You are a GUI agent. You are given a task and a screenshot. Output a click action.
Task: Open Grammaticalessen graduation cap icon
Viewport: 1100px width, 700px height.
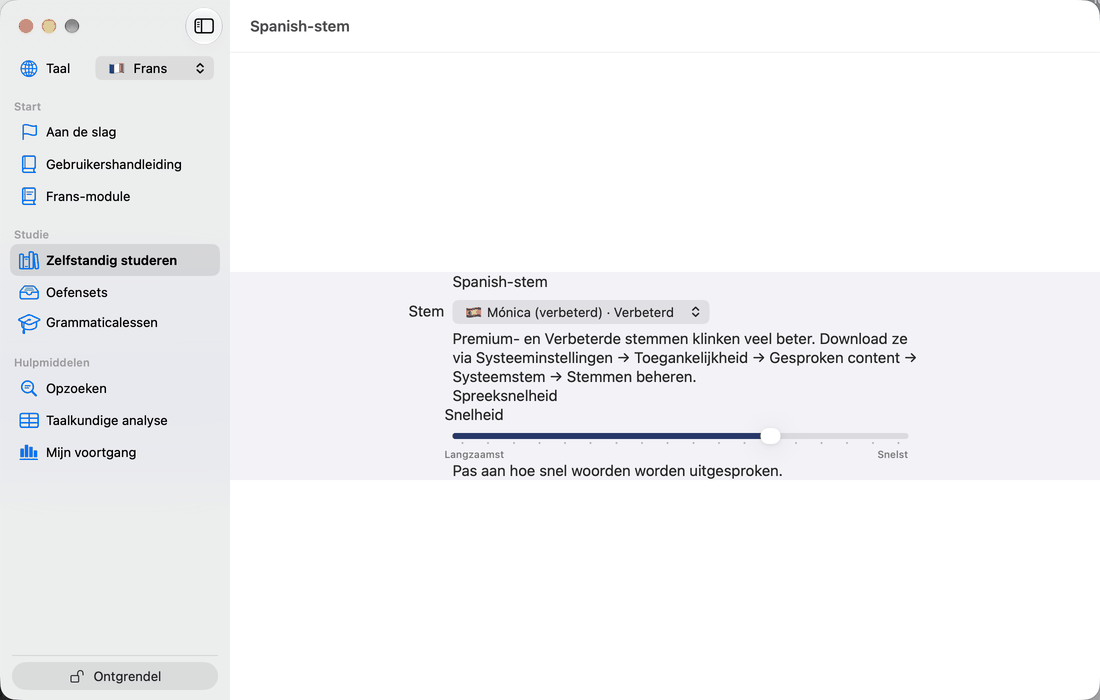(x=29, y=323)
